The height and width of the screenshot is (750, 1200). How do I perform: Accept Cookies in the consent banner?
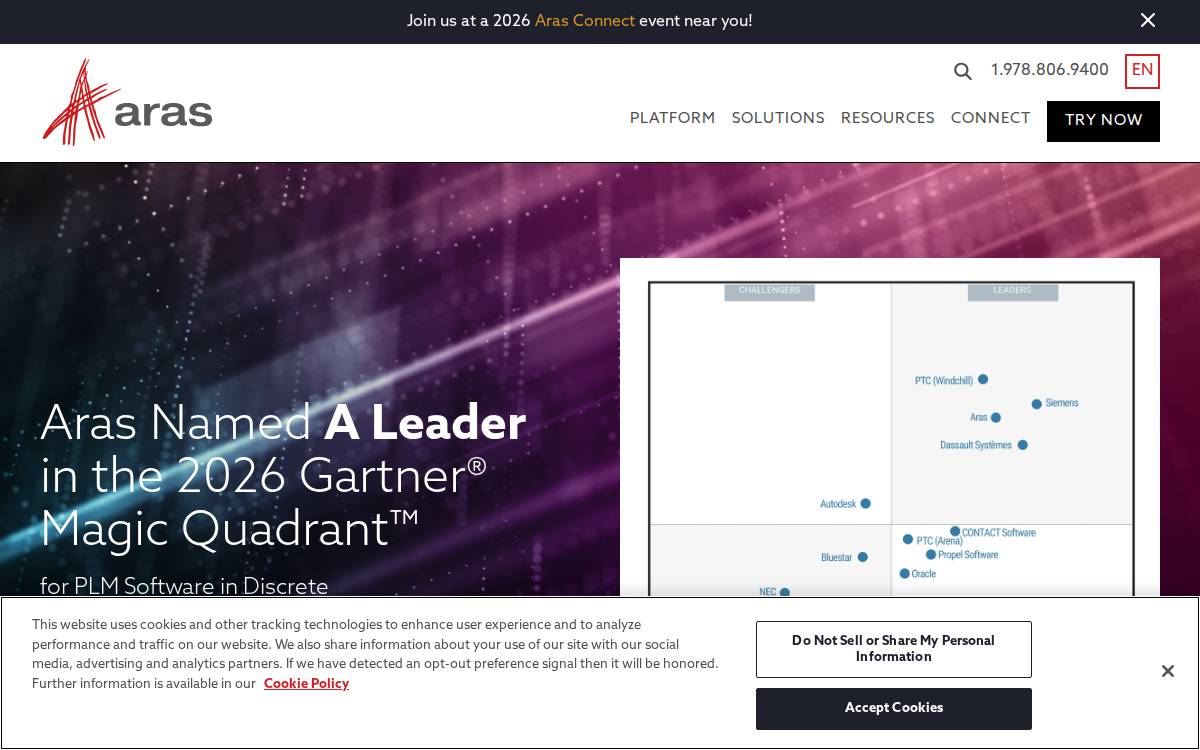click(893, 708)
